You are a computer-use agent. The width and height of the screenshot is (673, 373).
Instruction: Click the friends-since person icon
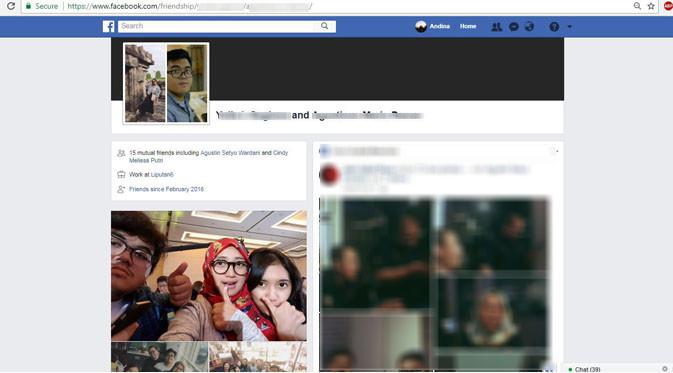coord(121,189)
